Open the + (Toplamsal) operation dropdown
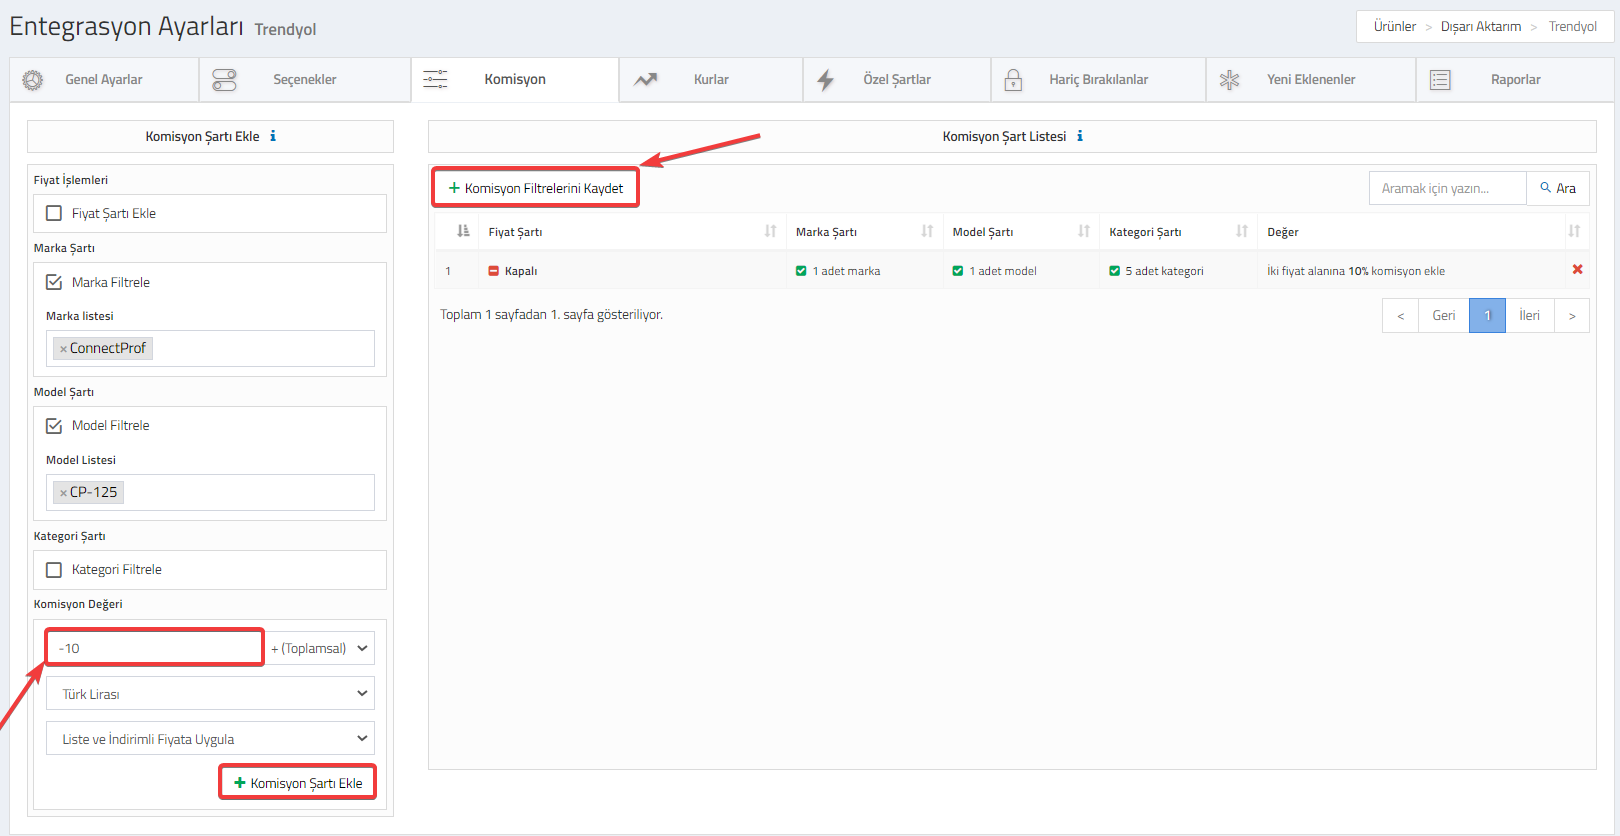1620x836 pixels. [320, 648]
